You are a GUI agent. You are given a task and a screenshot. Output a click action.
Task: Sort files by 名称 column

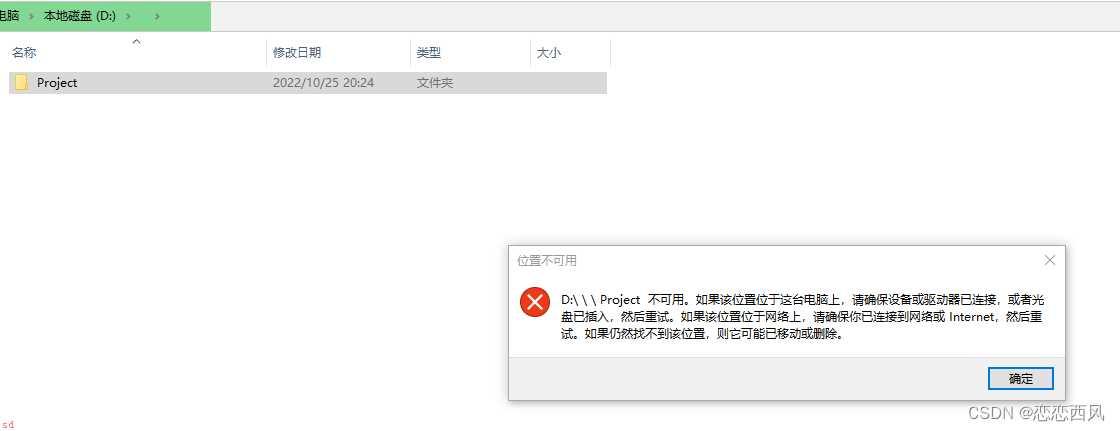24,53
